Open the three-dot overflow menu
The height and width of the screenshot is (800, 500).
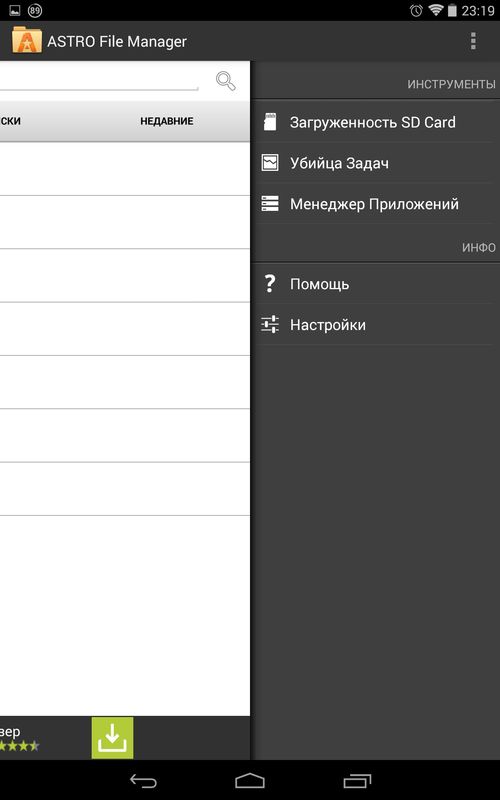click(x=473, y=41)
